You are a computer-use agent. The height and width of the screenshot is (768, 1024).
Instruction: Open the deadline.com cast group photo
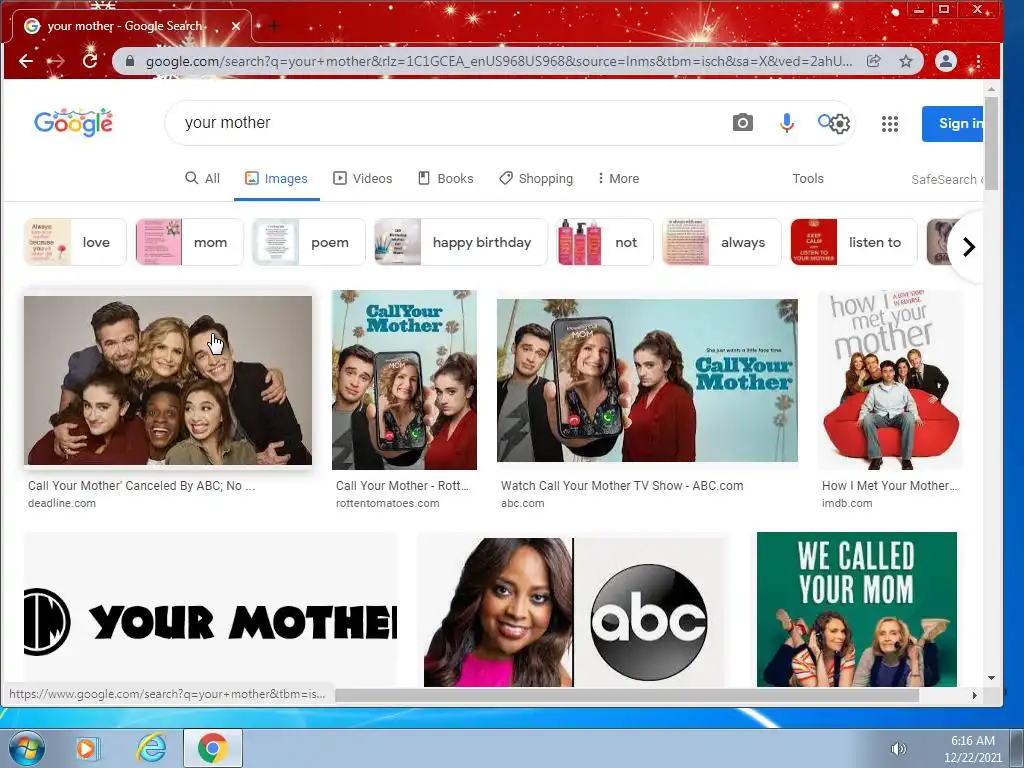[168, 380]
